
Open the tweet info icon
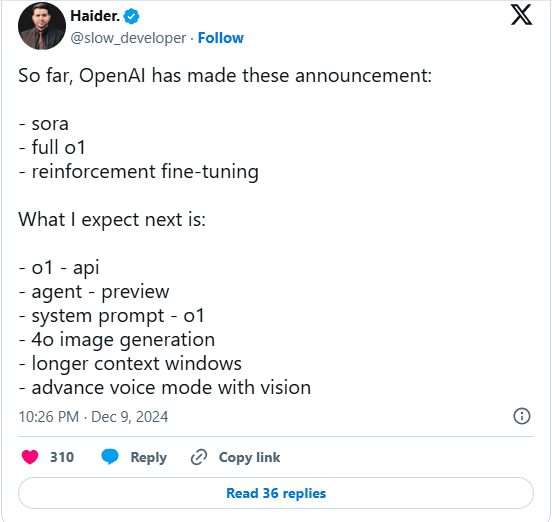point(521,416)
